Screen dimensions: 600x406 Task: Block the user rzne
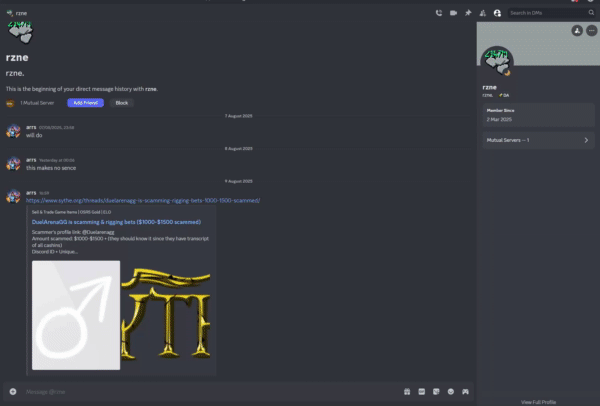pos(122,103)
